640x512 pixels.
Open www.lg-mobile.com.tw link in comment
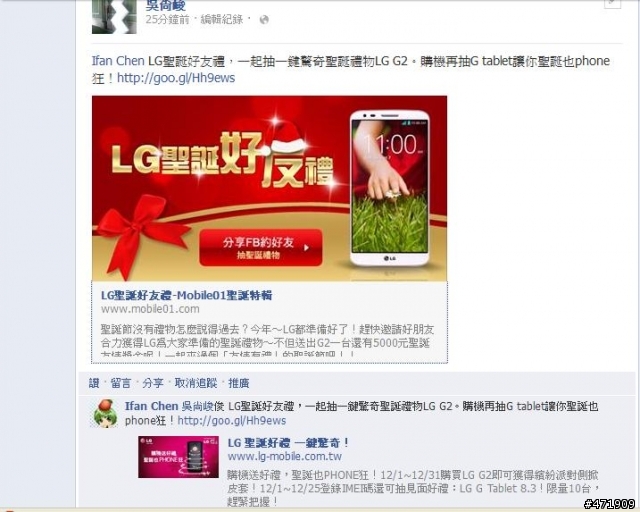284,456
